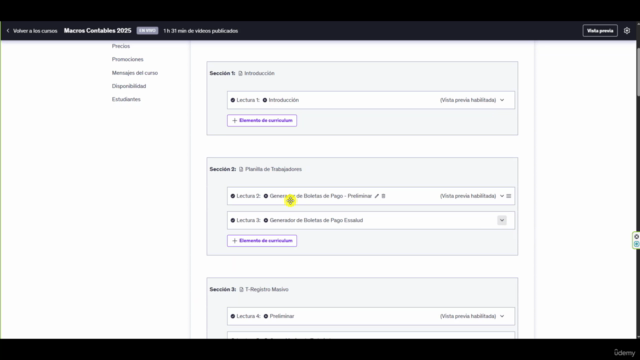Delete Lectura 2 using the trash icon
The width and height of the screenshot is (640, 360).
coord(383,196)
